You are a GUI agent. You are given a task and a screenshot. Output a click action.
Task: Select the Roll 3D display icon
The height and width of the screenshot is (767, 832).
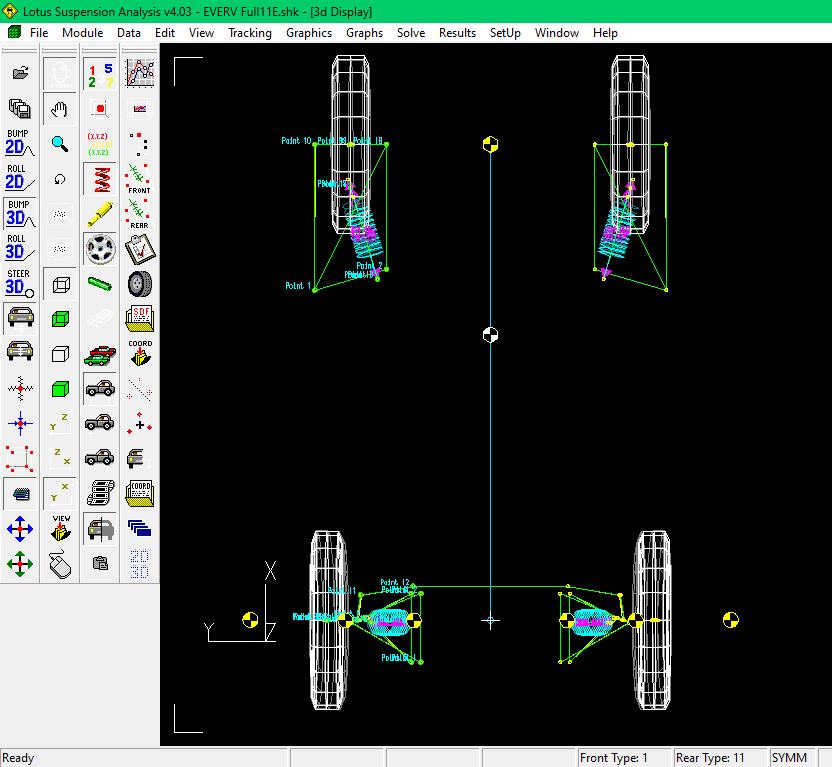(20, 248)
